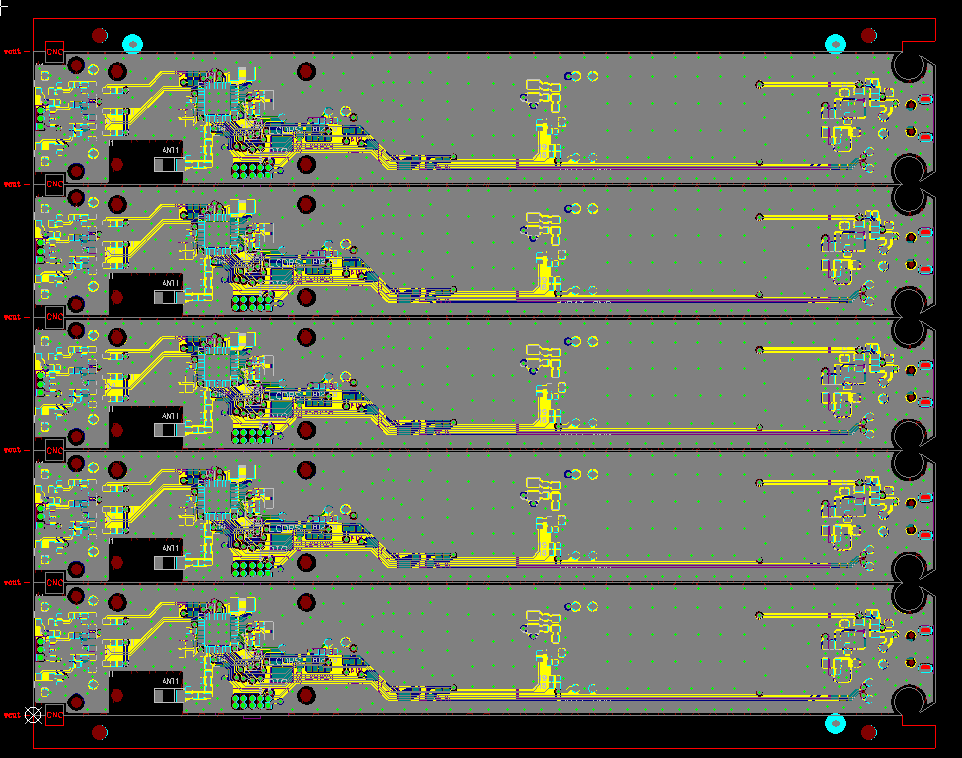
Task: Select the second red CNC box from top
Action: point(54,184)
